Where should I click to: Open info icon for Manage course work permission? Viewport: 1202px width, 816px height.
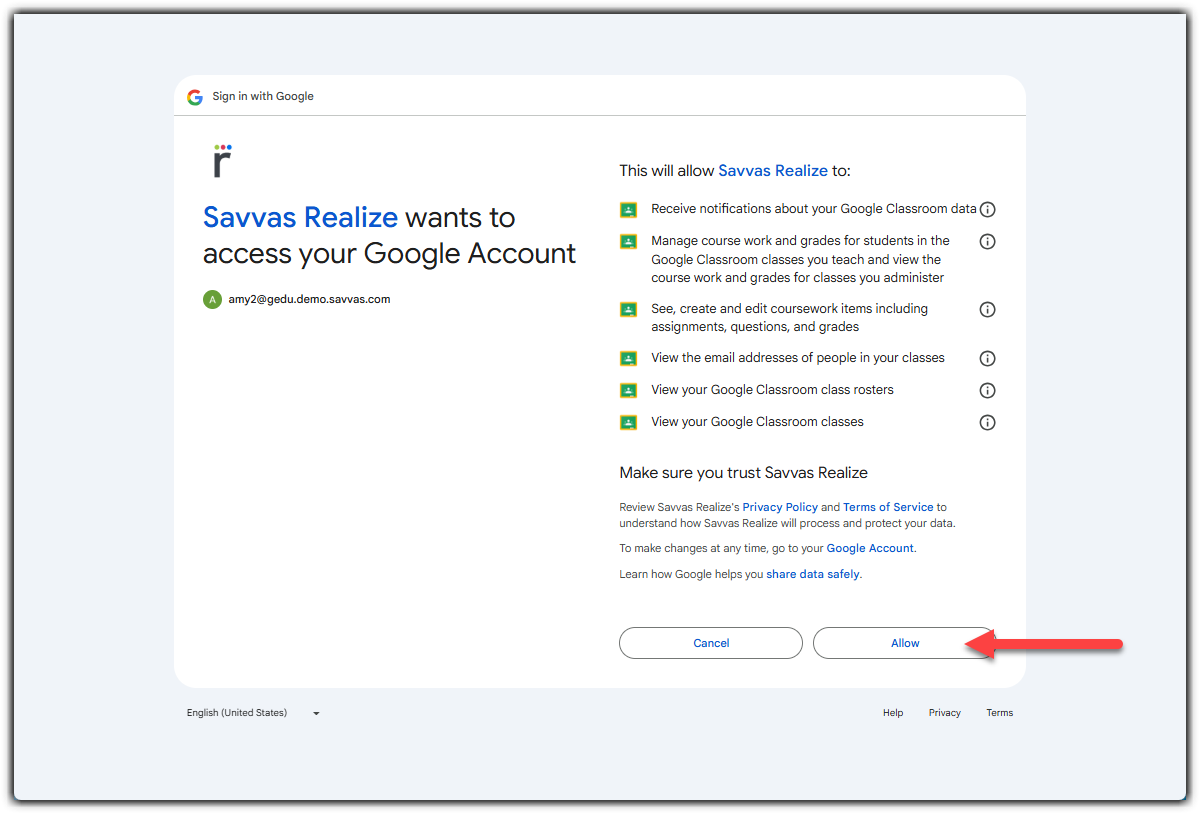pyautogui.click(x=987, y=242)
